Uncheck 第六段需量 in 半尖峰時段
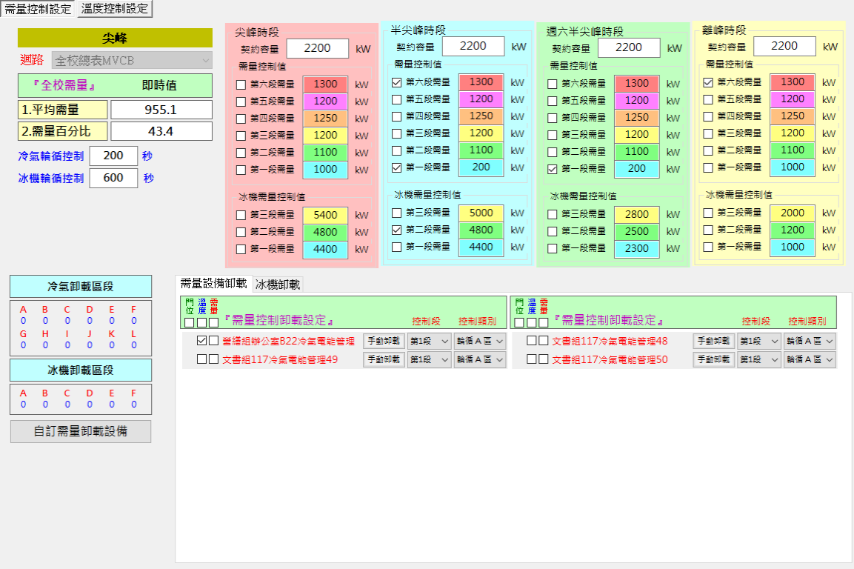The image size is (854, 569). click(x=397, y=82)
